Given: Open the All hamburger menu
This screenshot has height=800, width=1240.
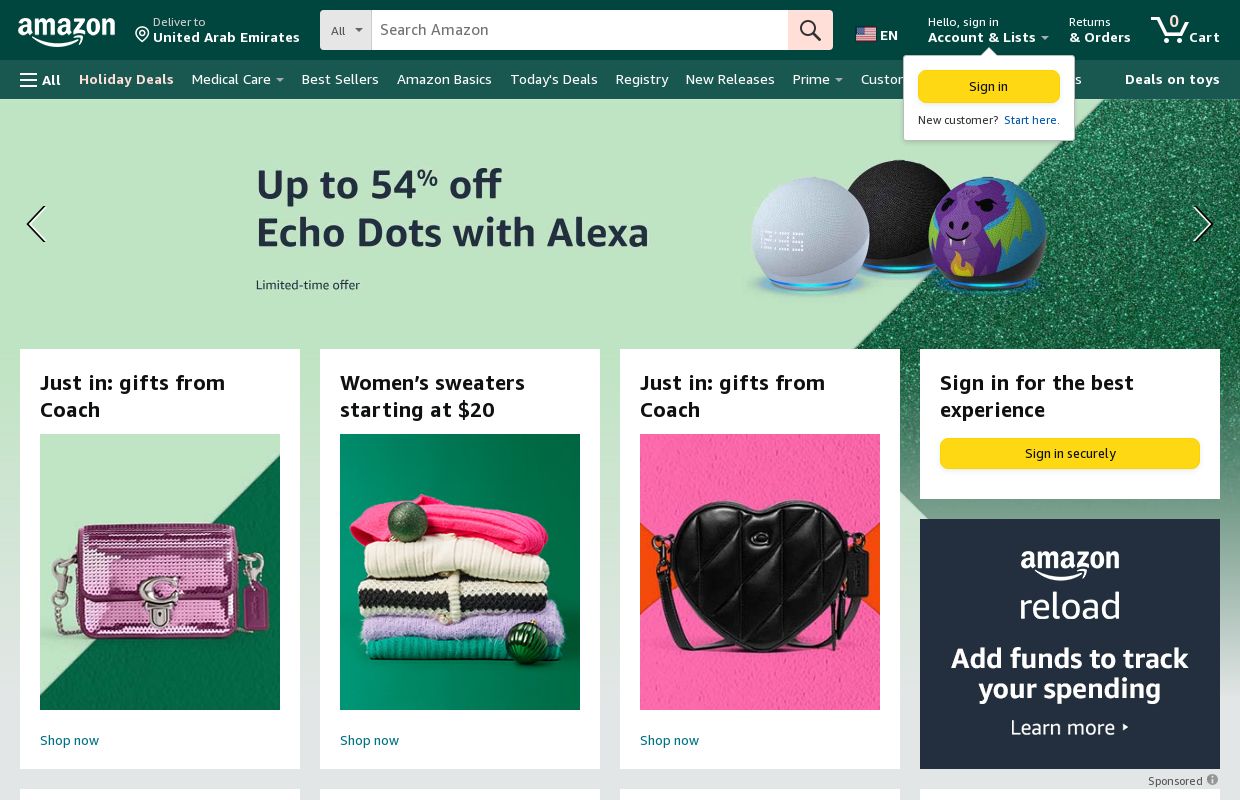Looking at the screenshot, I should 40,79.
